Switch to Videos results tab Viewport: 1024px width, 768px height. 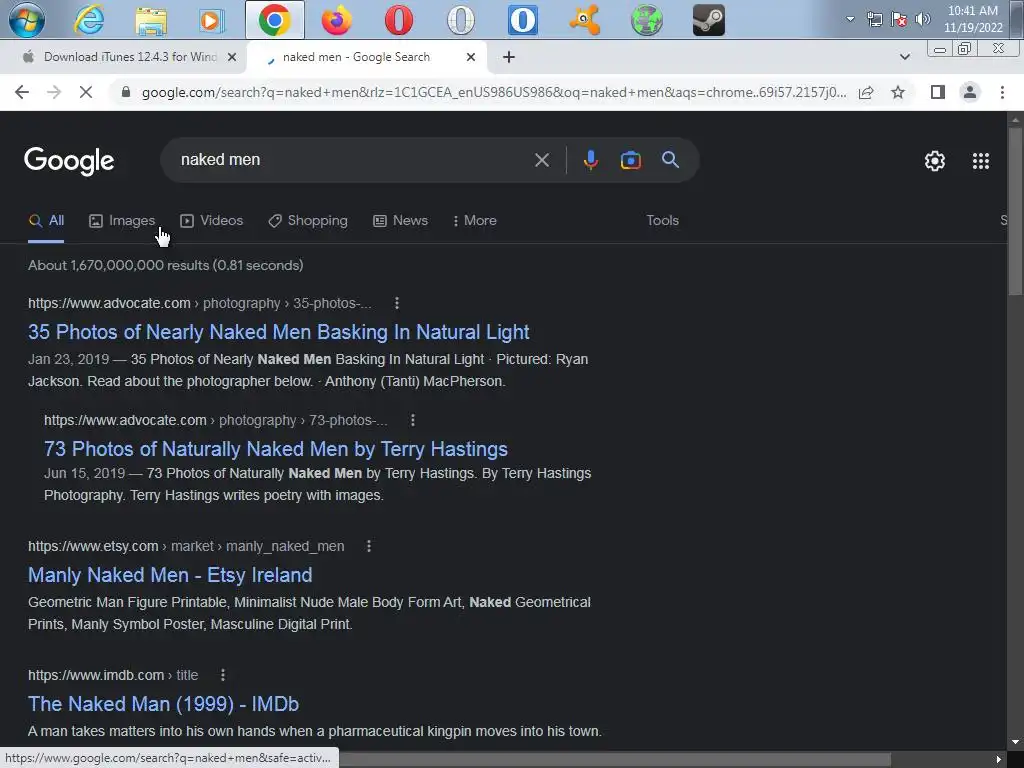click(x=212, y=221)
